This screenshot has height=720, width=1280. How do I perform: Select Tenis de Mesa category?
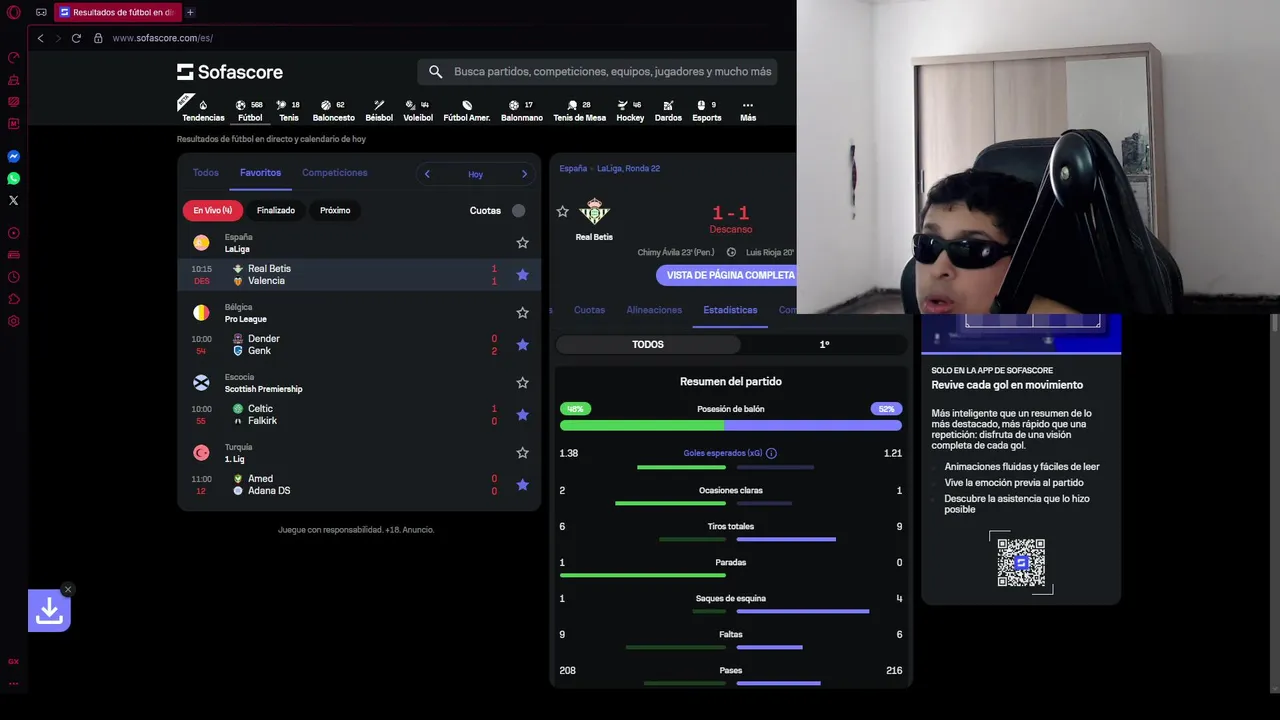click(580, 110)
